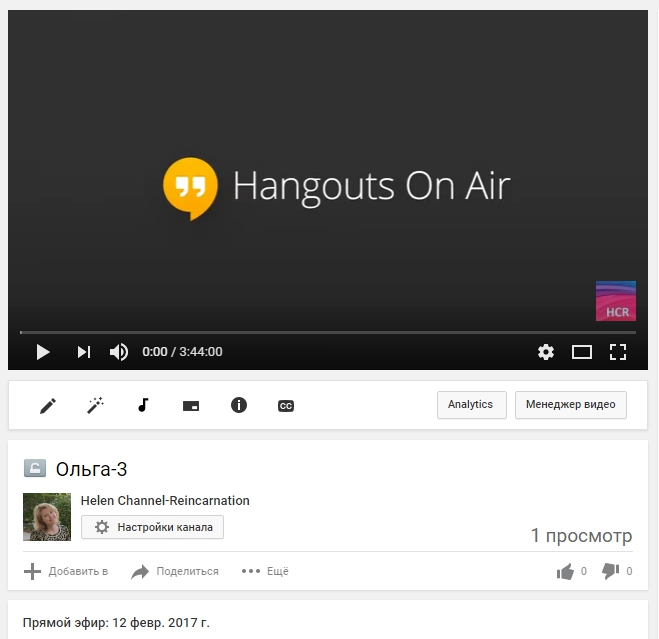Click the thumbs up like icon
Image resolution: width=659 pixels, height=639 pixels.
pyautogui.click(x=566, y=571)
